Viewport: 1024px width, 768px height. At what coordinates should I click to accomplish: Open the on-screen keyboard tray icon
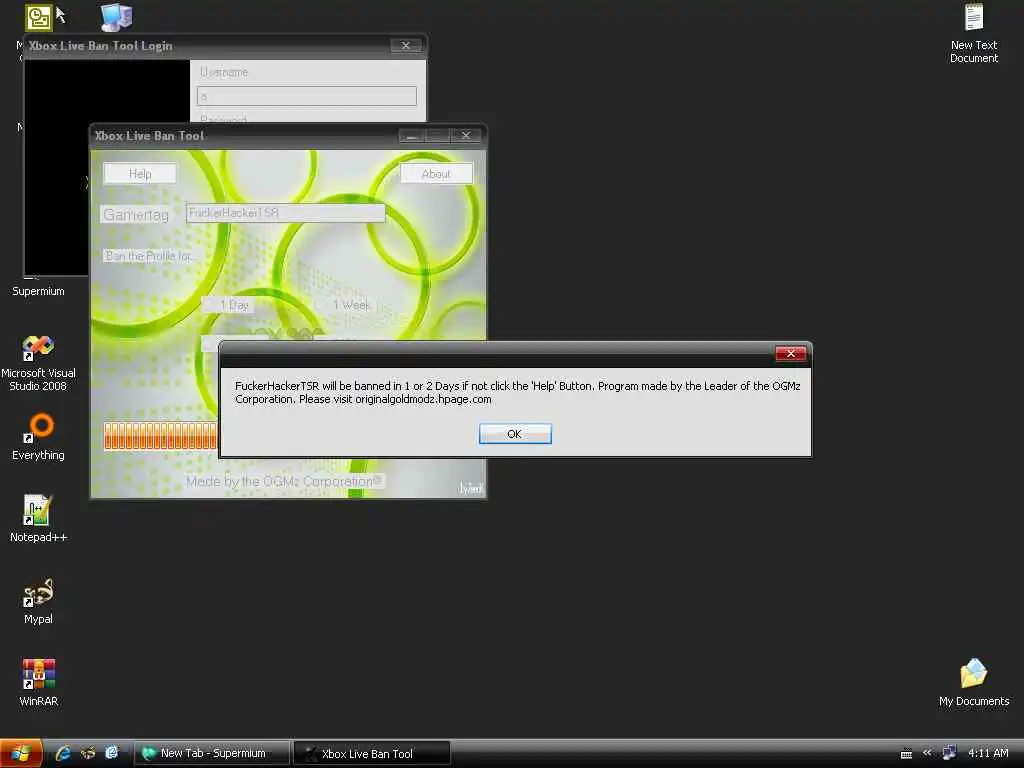click(x=906, y=754)
